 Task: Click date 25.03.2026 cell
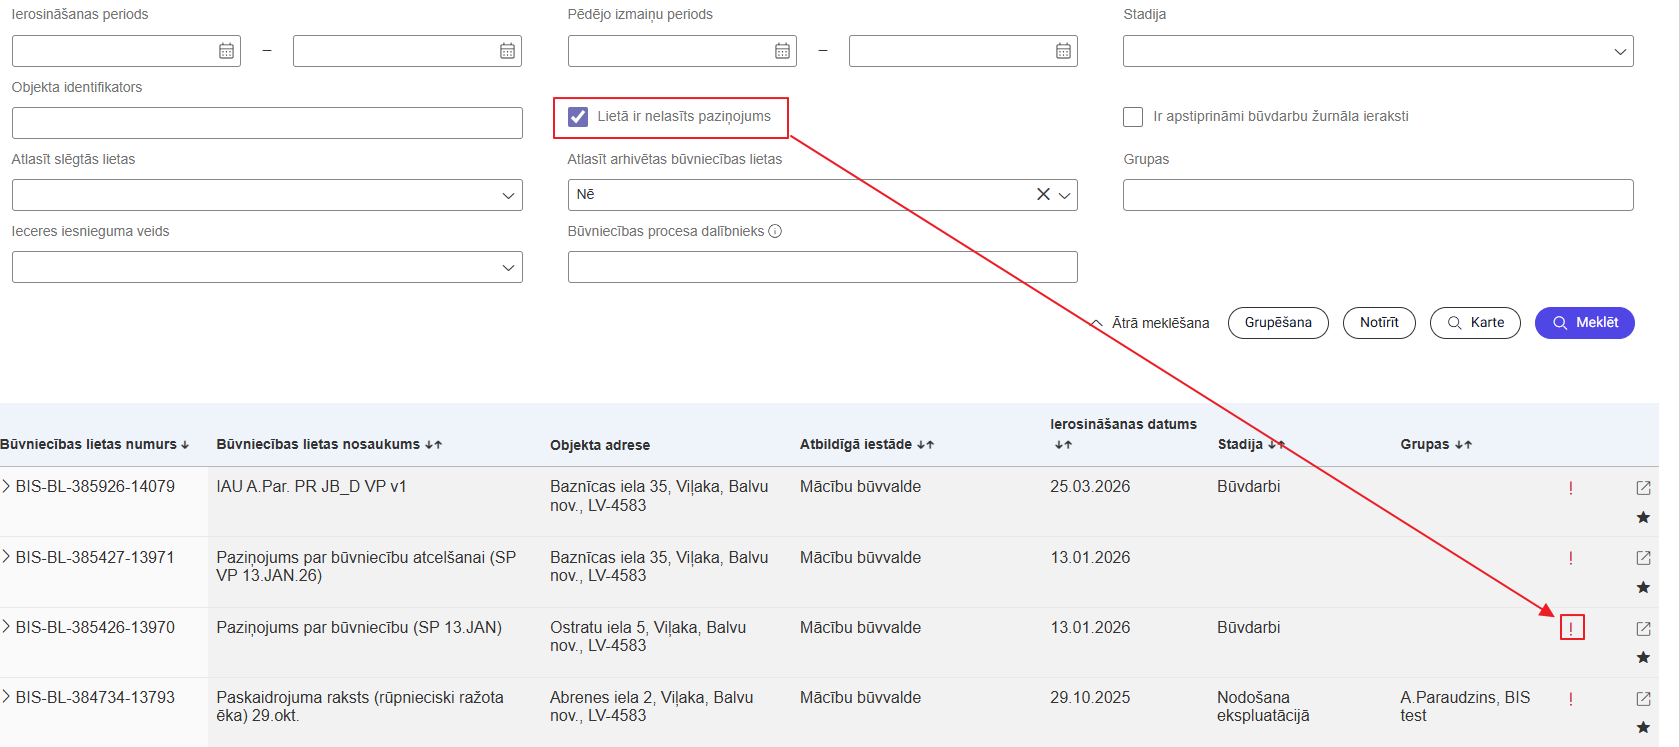(x=1090, y=487)
